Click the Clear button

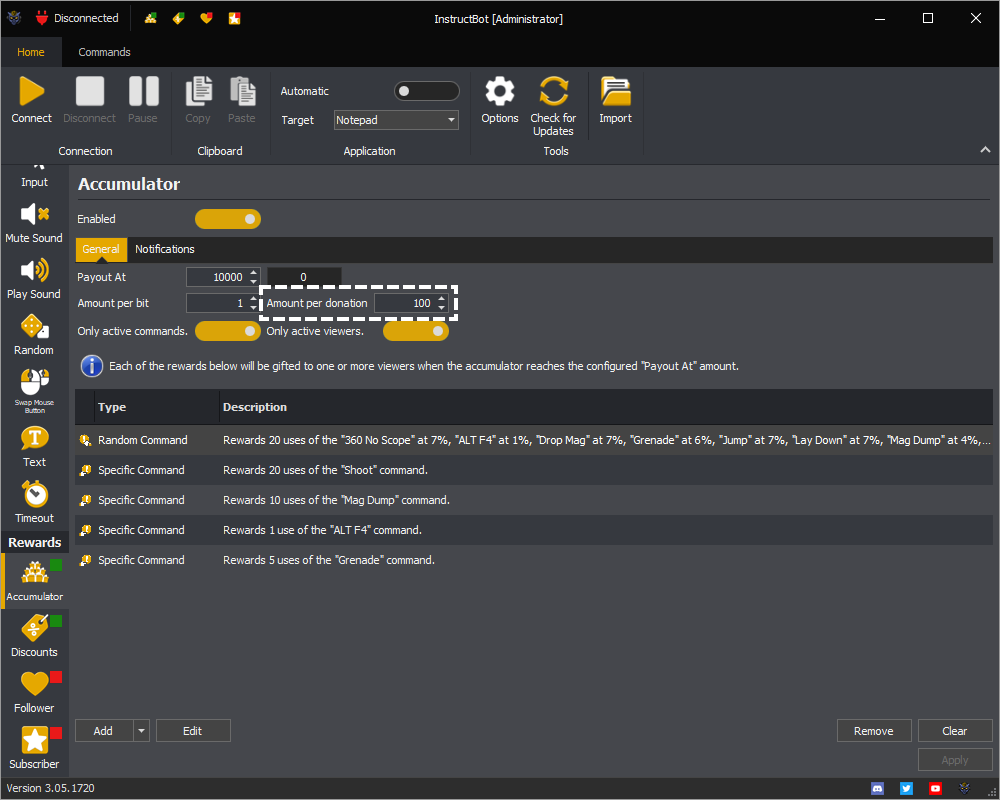tap(955, 731)
